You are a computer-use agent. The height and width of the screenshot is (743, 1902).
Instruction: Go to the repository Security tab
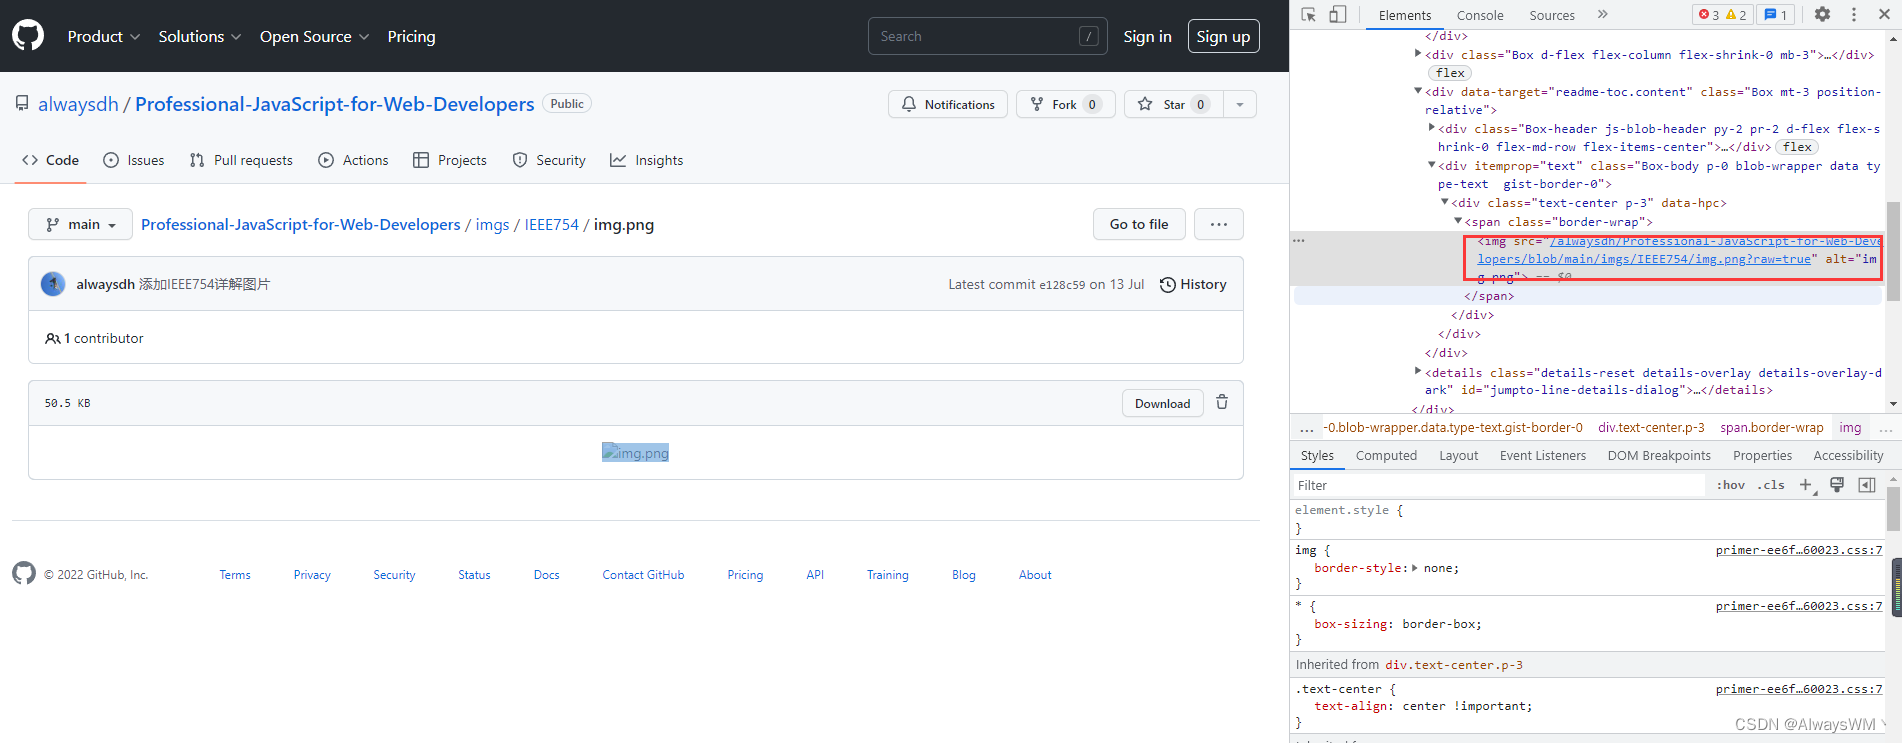(549, 160)
